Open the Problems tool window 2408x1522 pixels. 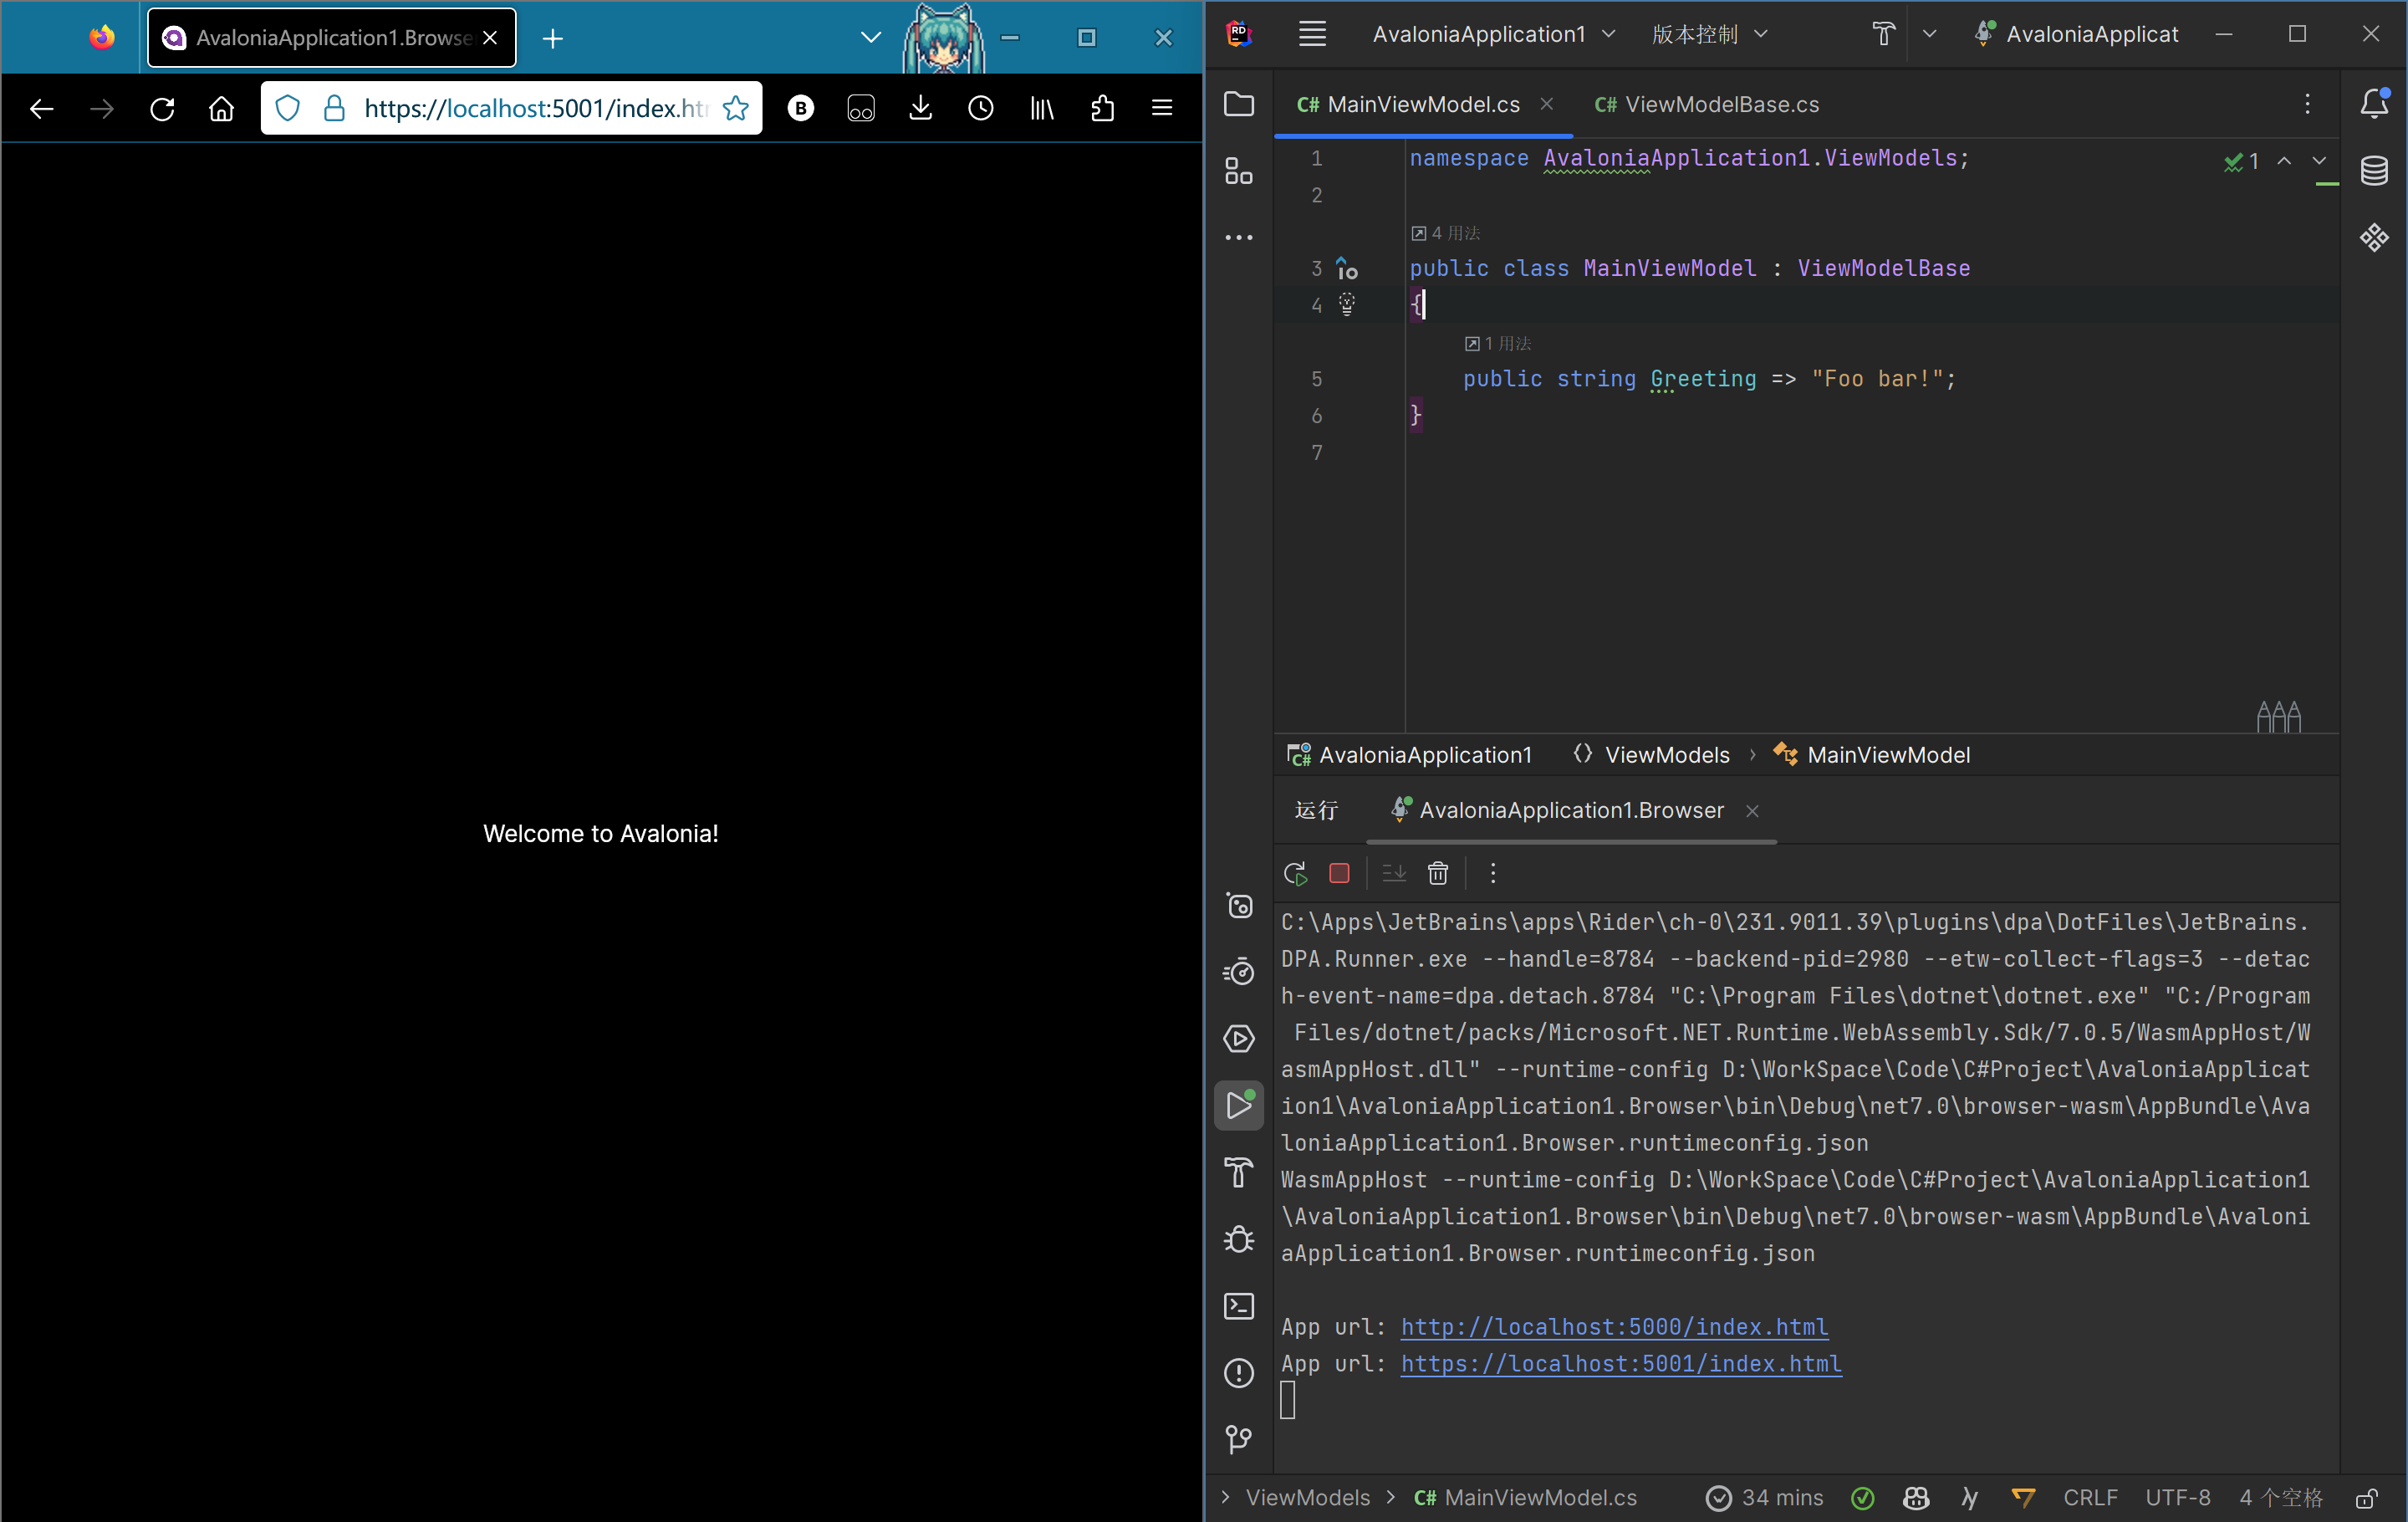(x=1239, y=1374)
